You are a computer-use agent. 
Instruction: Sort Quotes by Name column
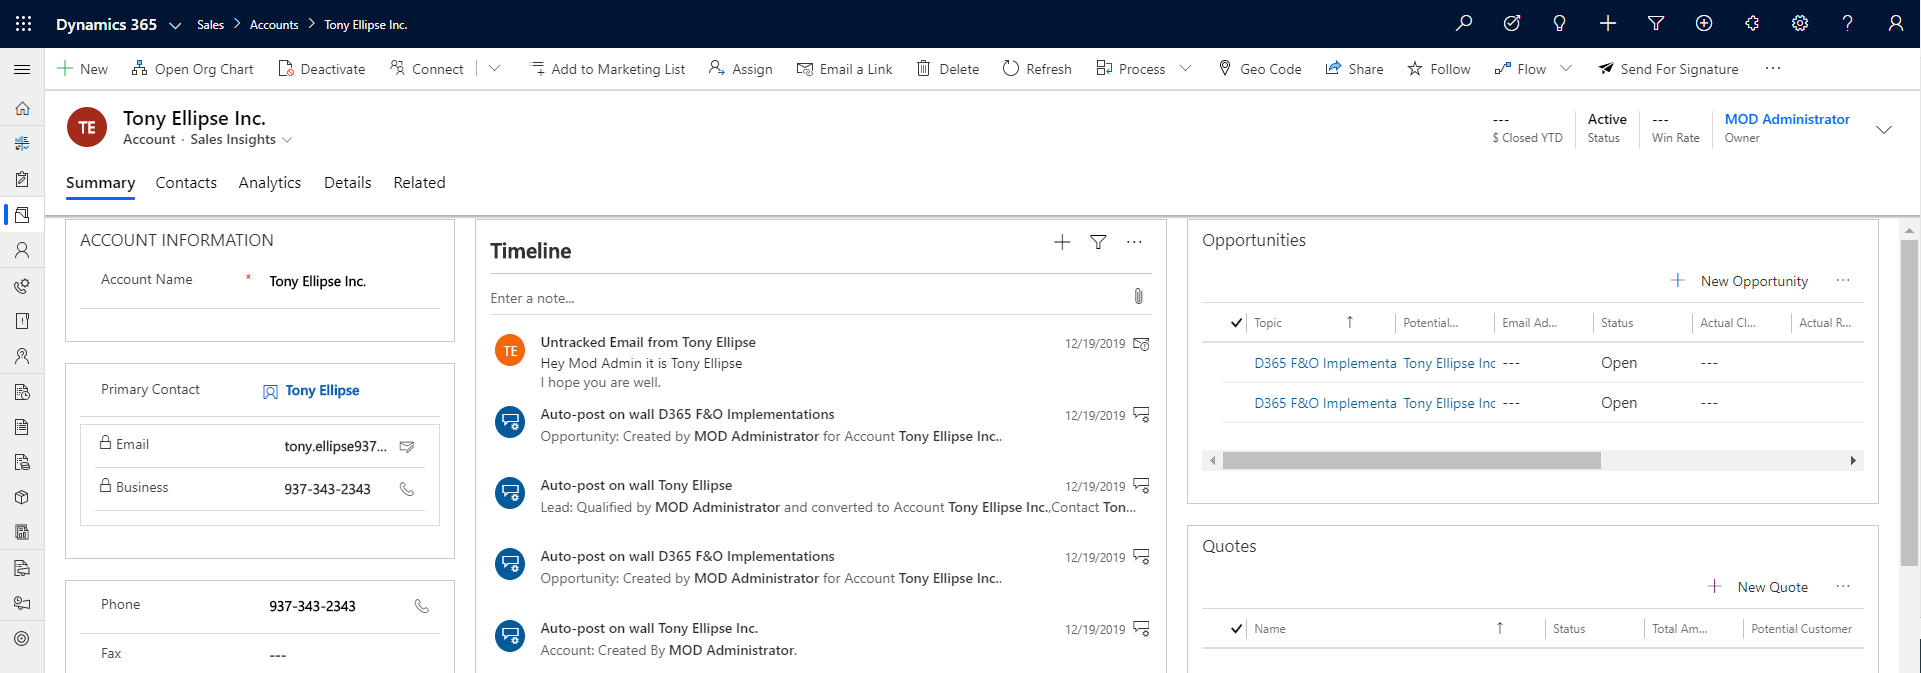[1379, 629]
